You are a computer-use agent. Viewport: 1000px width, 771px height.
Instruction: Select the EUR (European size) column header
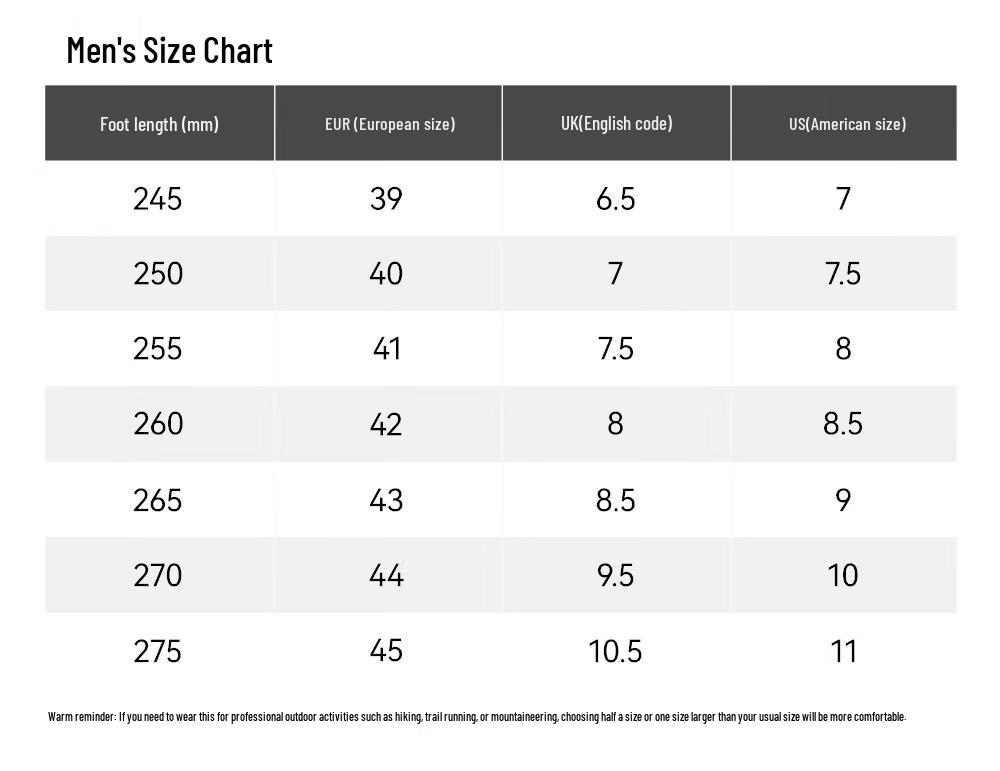(x=388, y=123)
